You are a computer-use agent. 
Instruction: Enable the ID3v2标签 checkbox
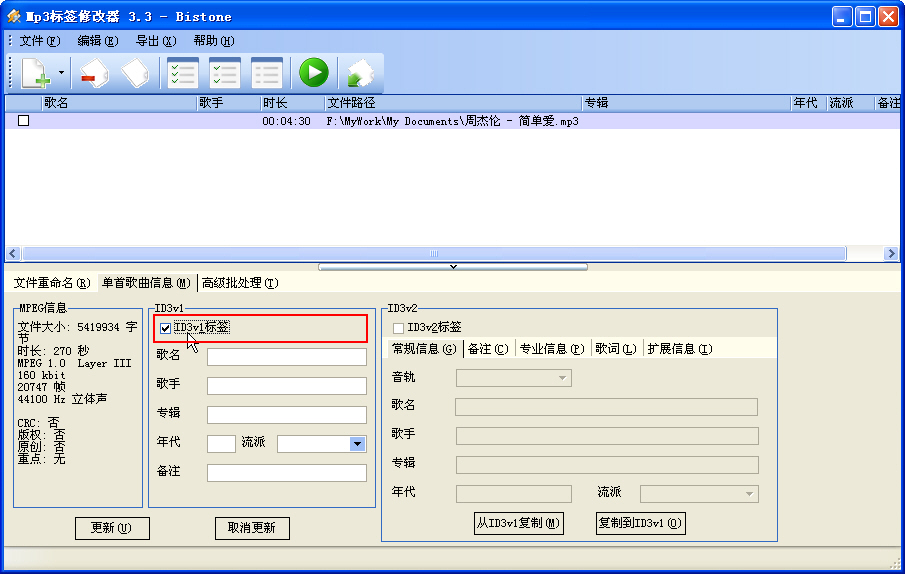(x=399, y=328)
